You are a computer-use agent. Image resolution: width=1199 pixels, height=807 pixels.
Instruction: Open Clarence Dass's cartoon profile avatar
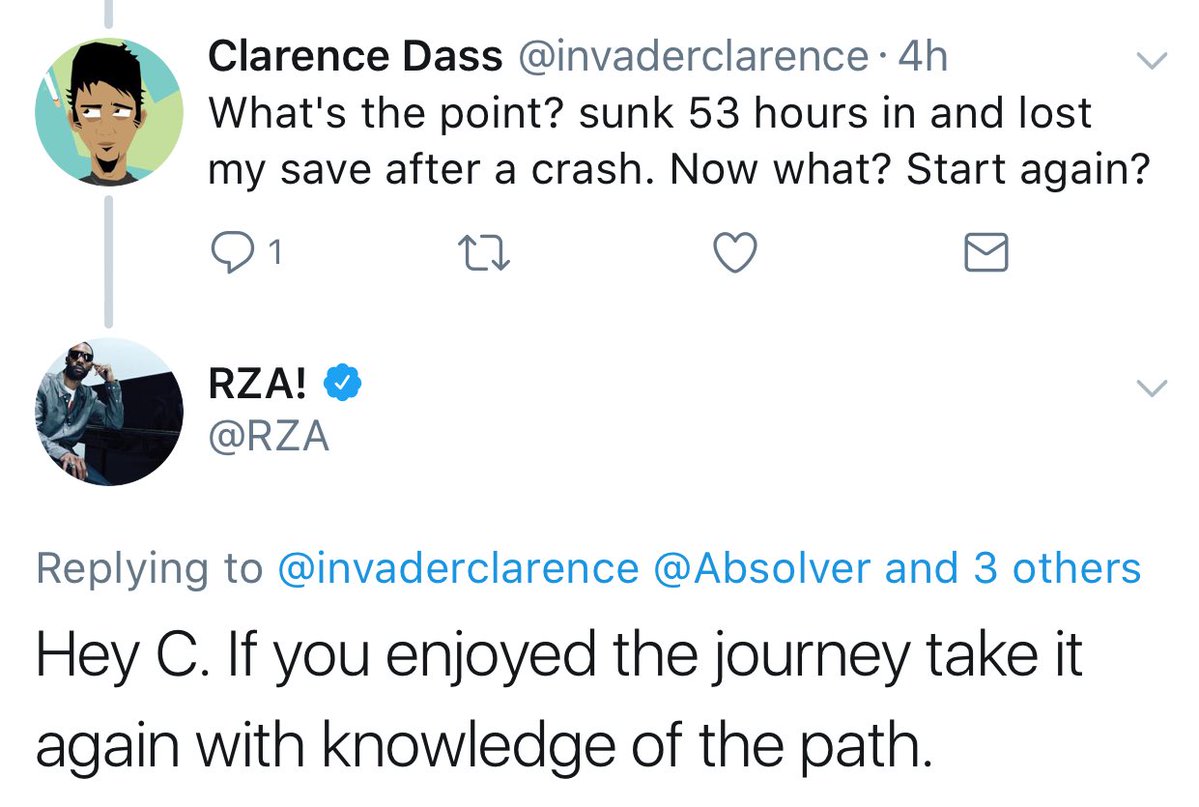click(x=109, y=111)
